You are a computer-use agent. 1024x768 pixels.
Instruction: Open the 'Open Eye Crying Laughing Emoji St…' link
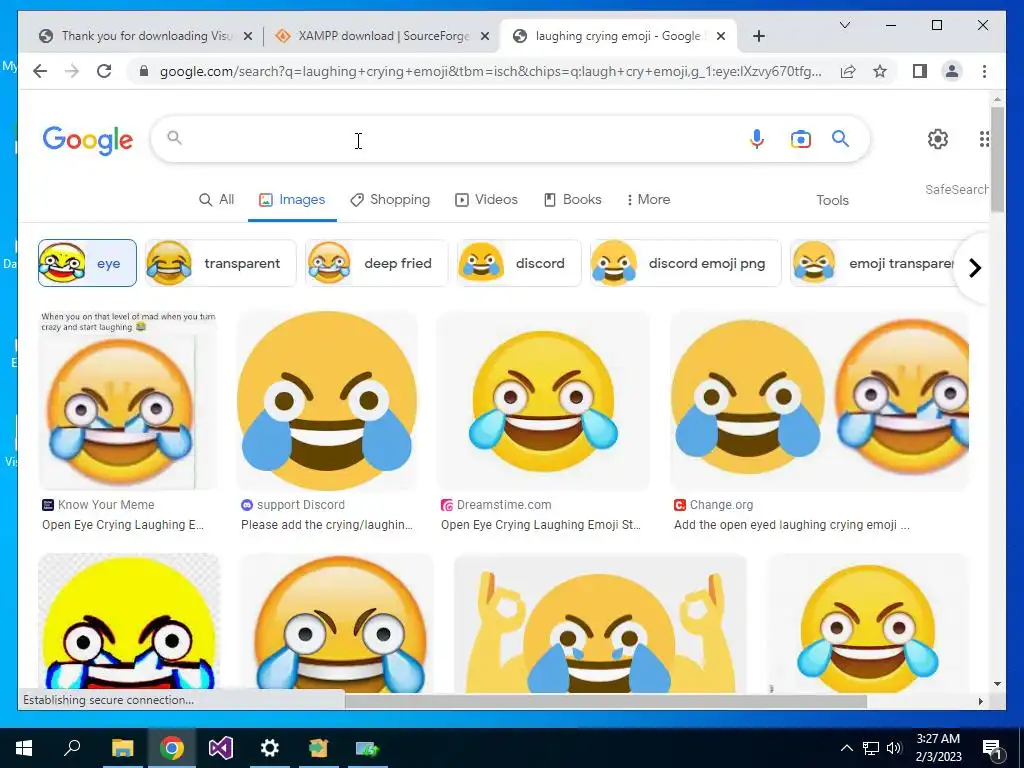click(x=541, y=525)
